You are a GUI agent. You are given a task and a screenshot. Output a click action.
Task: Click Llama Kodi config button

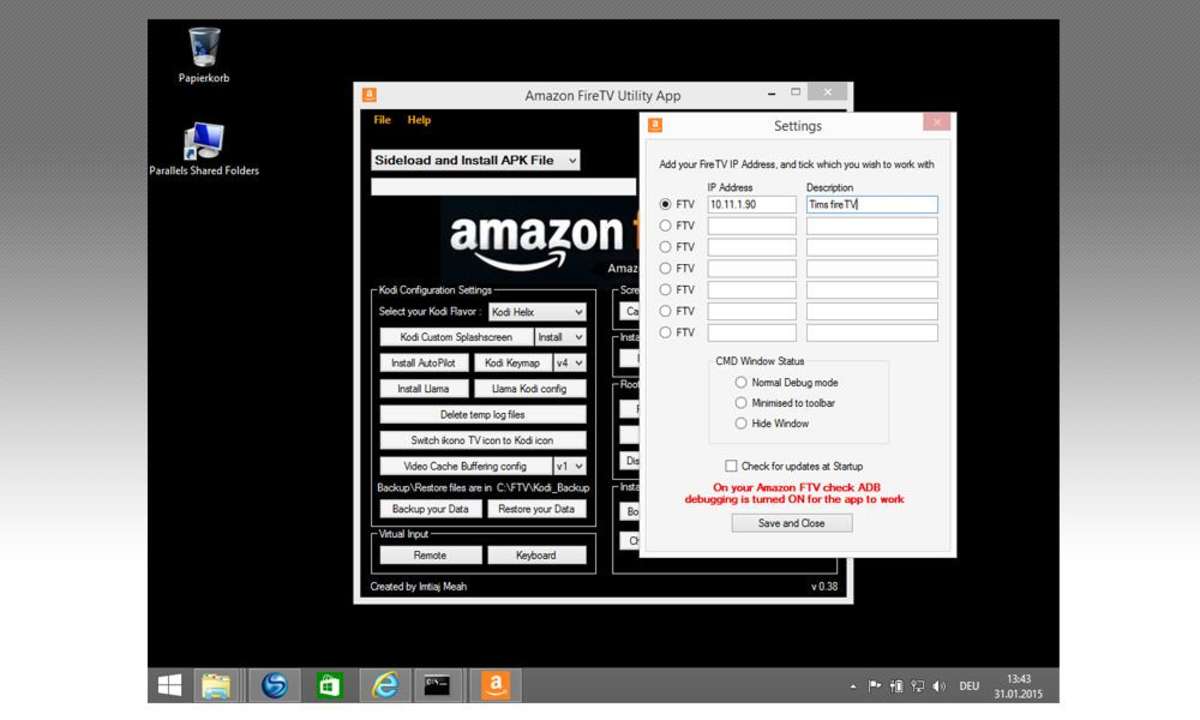coord(530,389)
